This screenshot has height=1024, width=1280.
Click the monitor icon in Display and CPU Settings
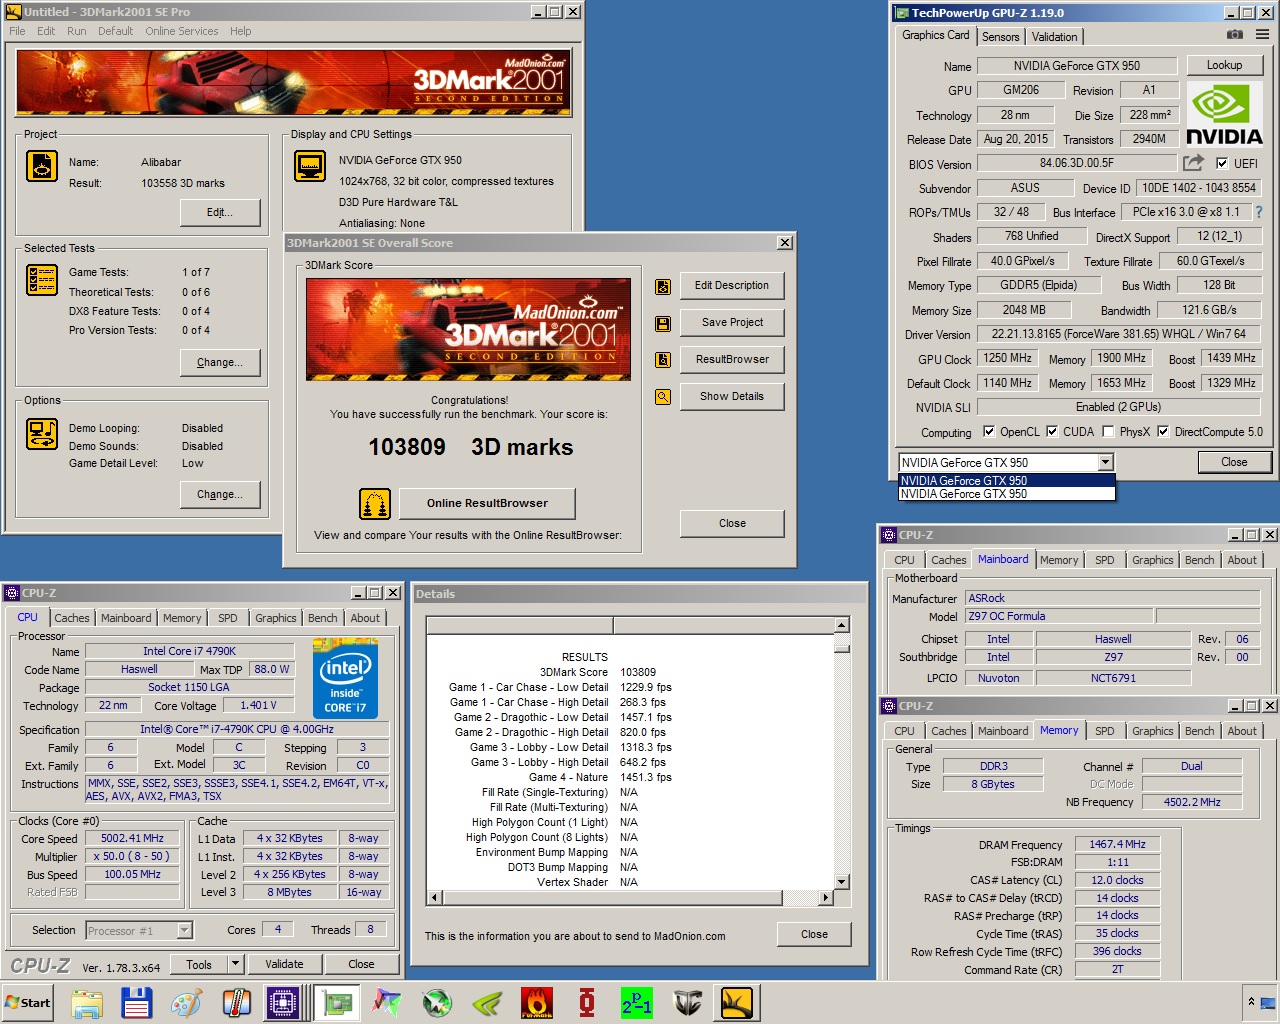(310, 166)
